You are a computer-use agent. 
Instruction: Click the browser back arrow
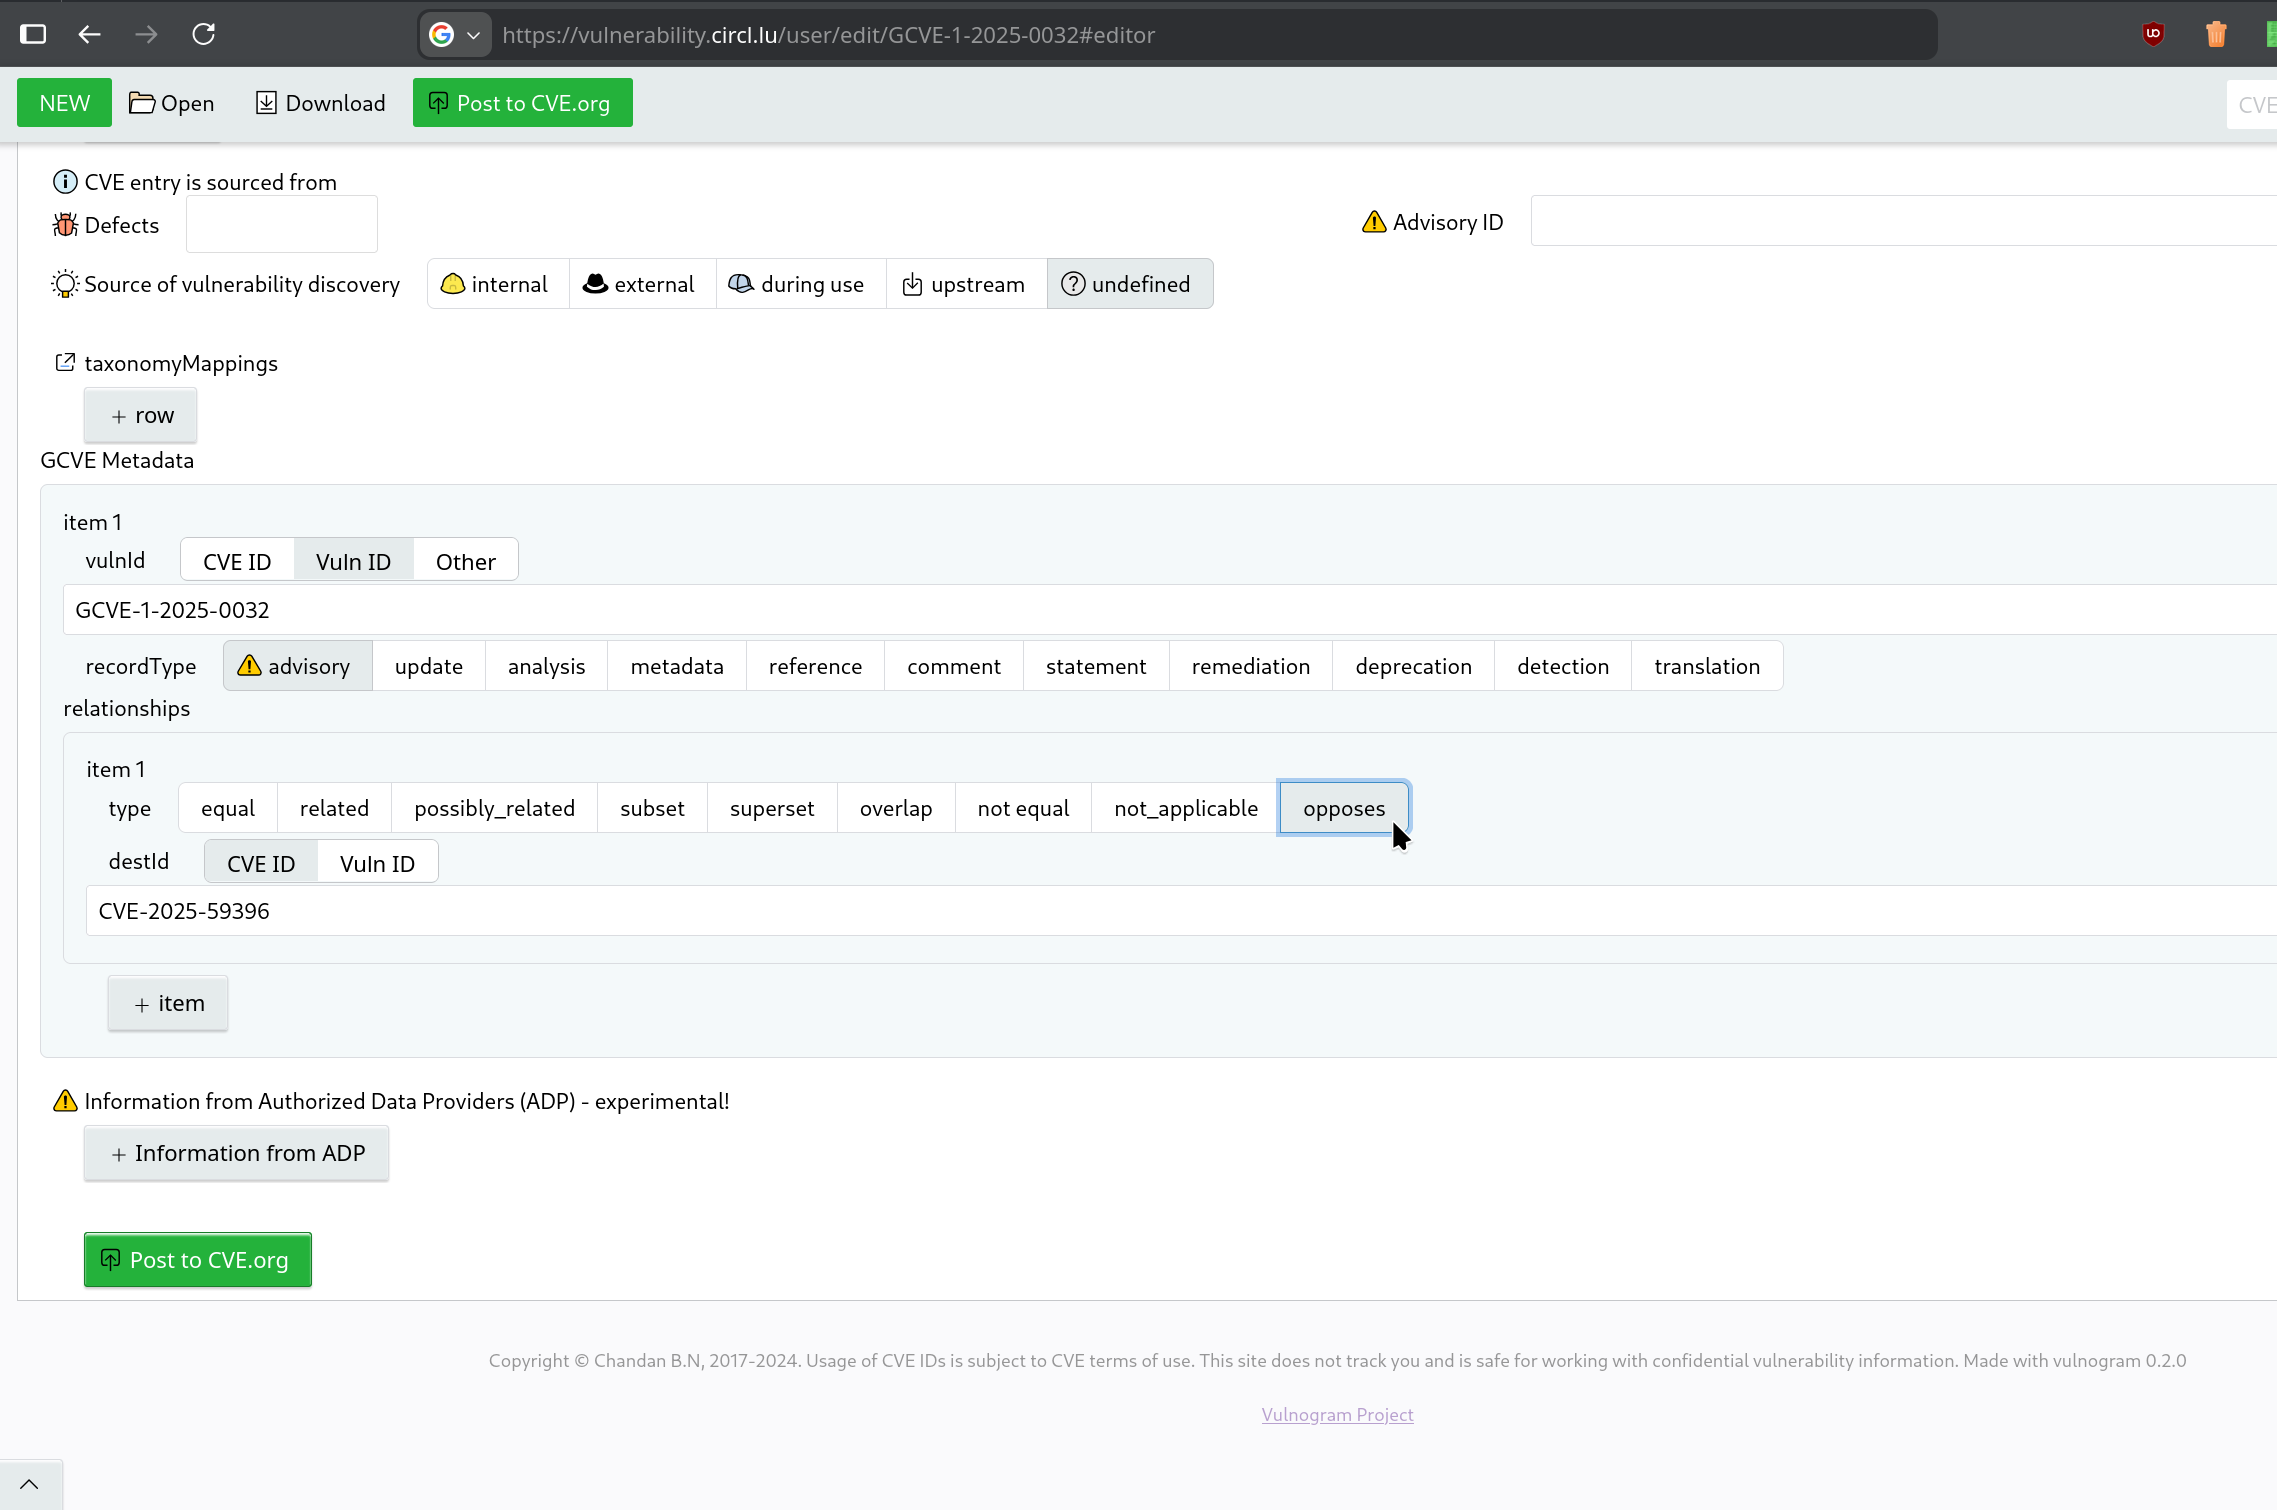(x=89, y=34)
